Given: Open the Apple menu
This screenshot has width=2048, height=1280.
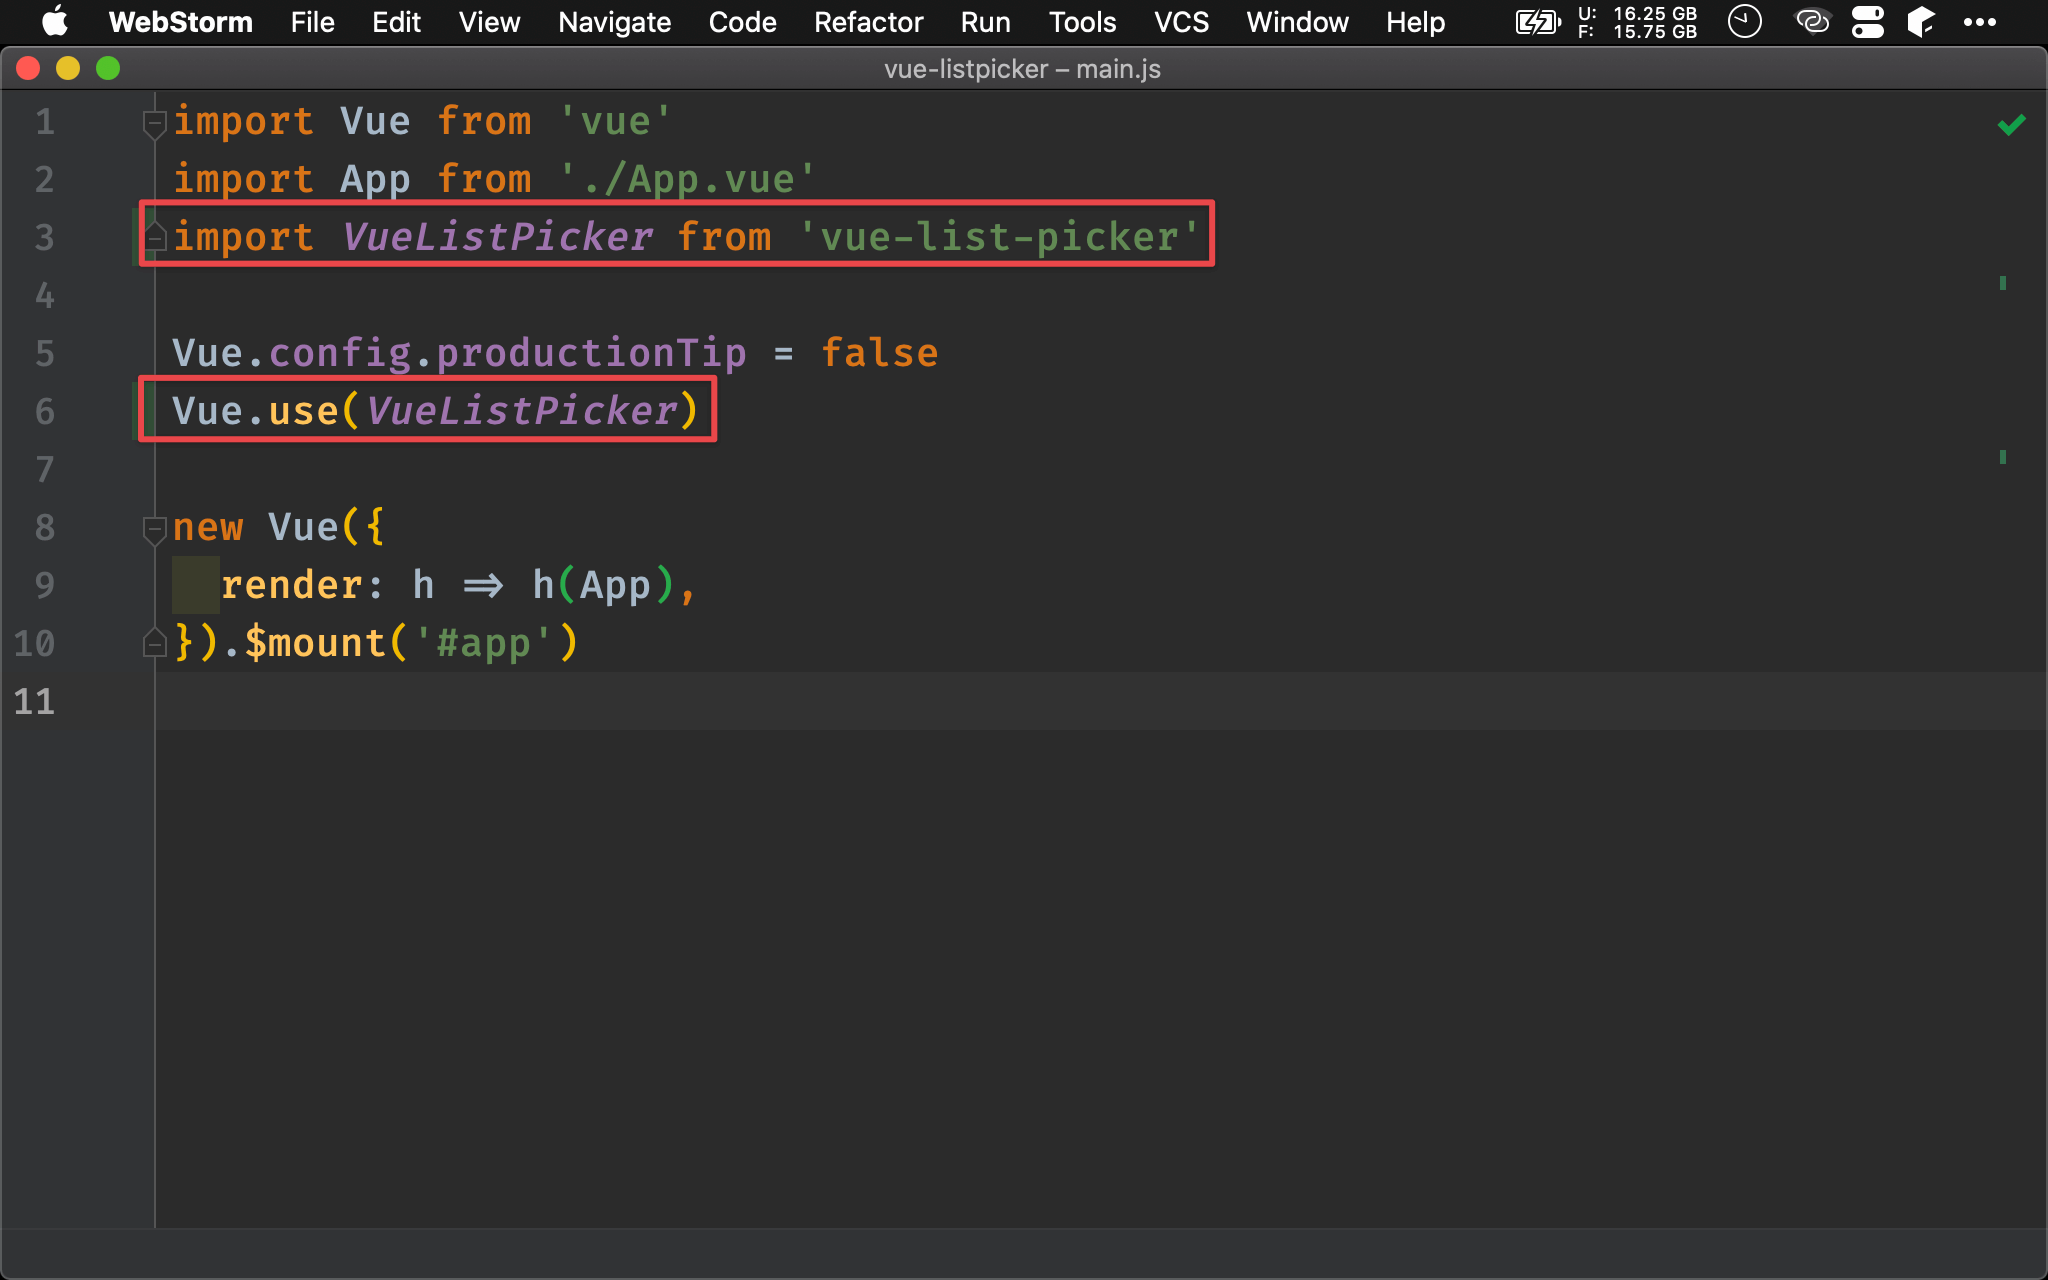Looking at the screenshot, I should coord(55,22).
